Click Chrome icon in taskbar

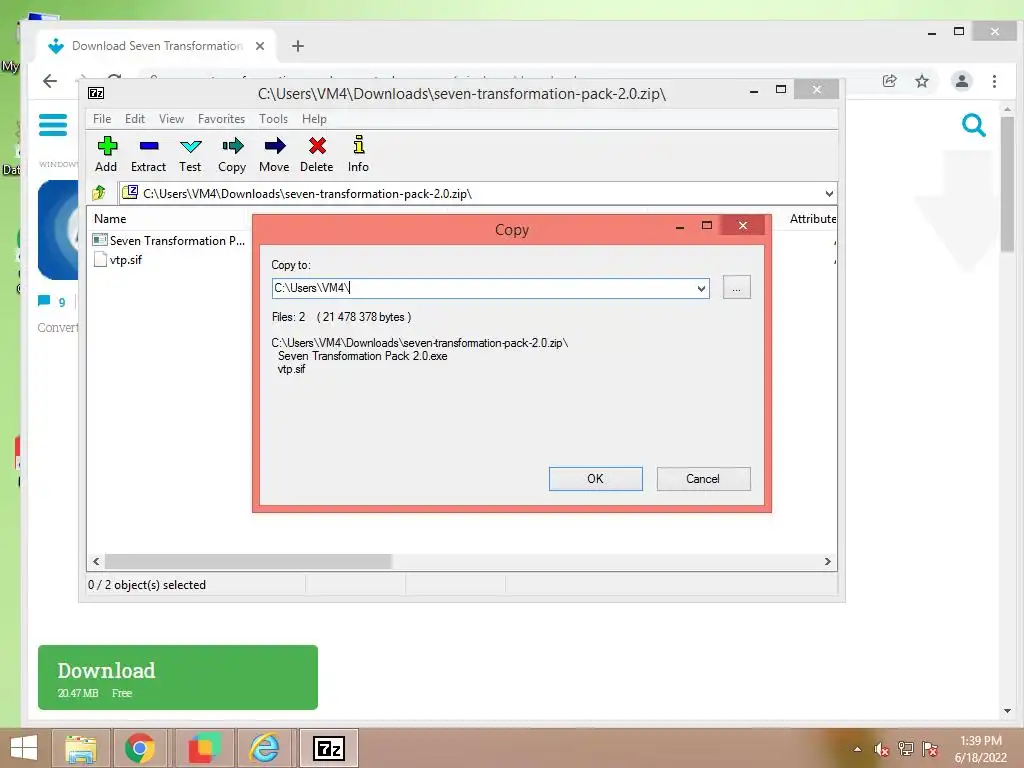140,748
